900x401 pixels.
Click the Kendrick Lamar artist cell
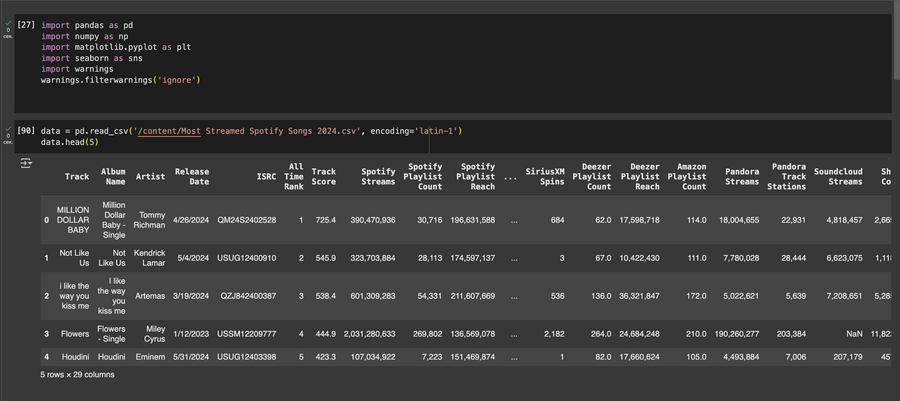tap(149, 258)
